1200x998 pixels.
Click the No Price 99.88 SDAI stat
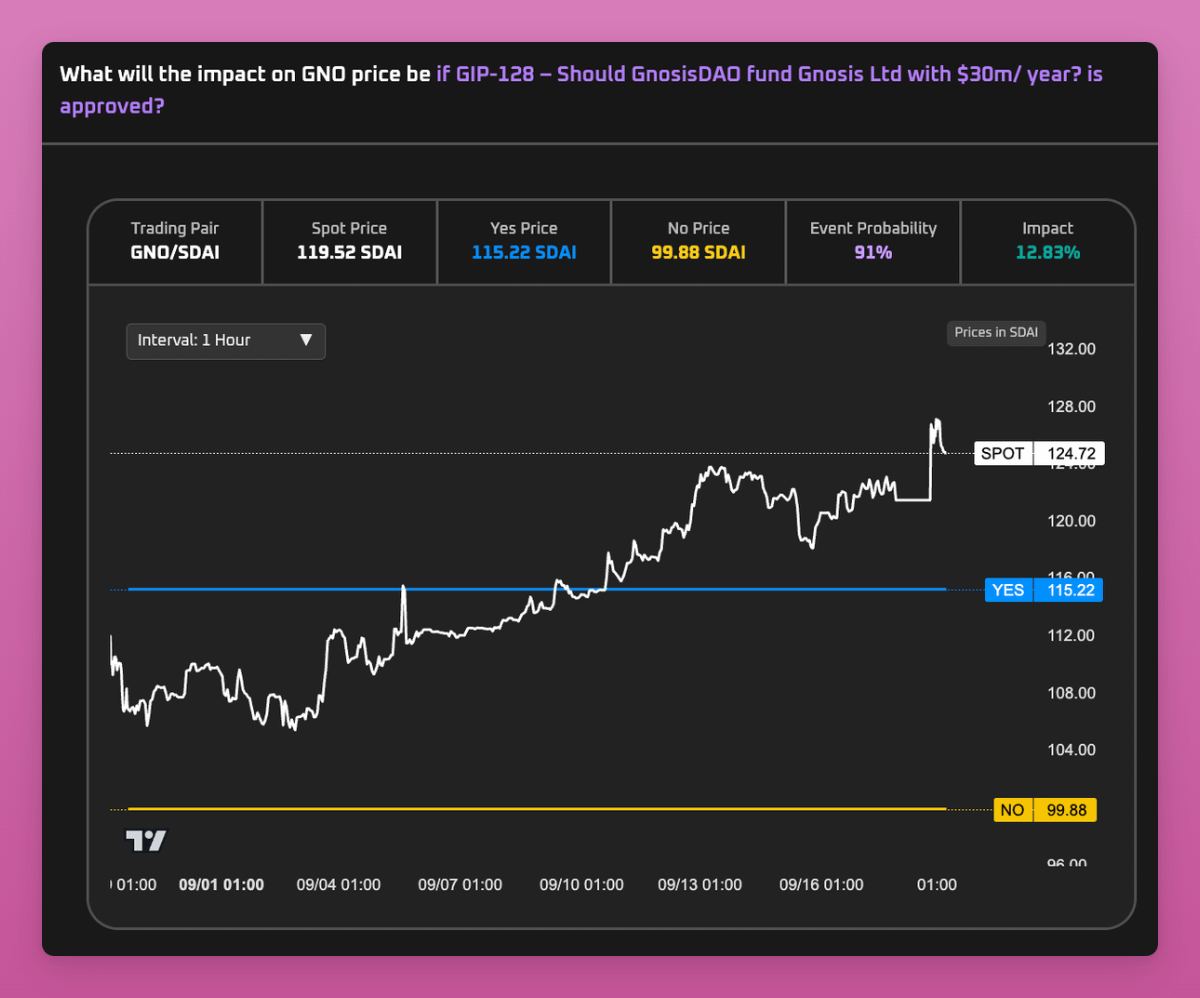698,241
